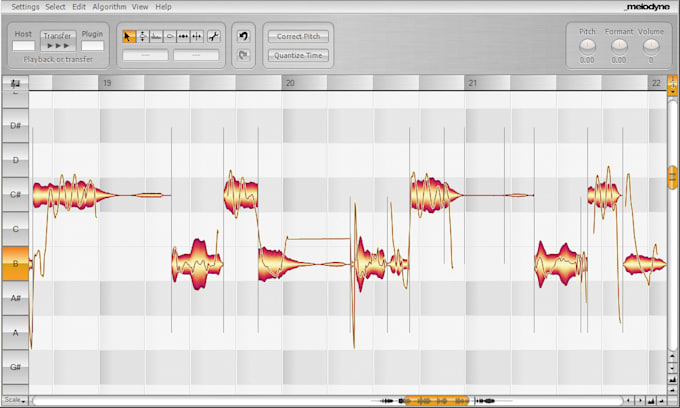Click the left tool value field
The image size is (680, 408).
145,55
